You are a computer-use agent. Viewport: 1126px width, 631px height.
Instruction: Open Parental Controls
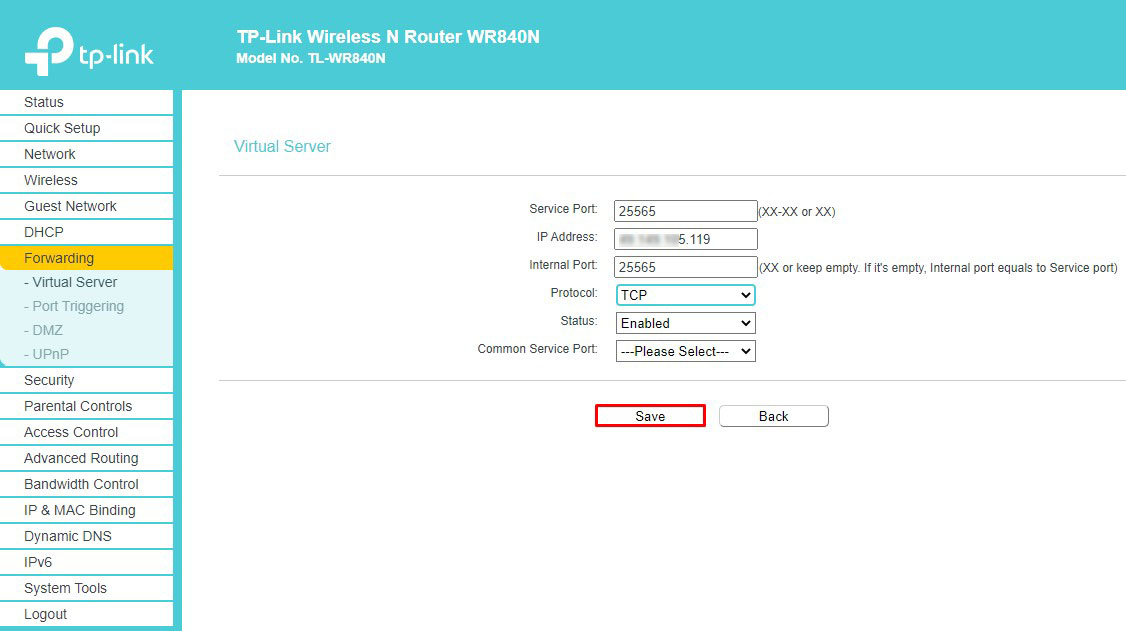86,406
